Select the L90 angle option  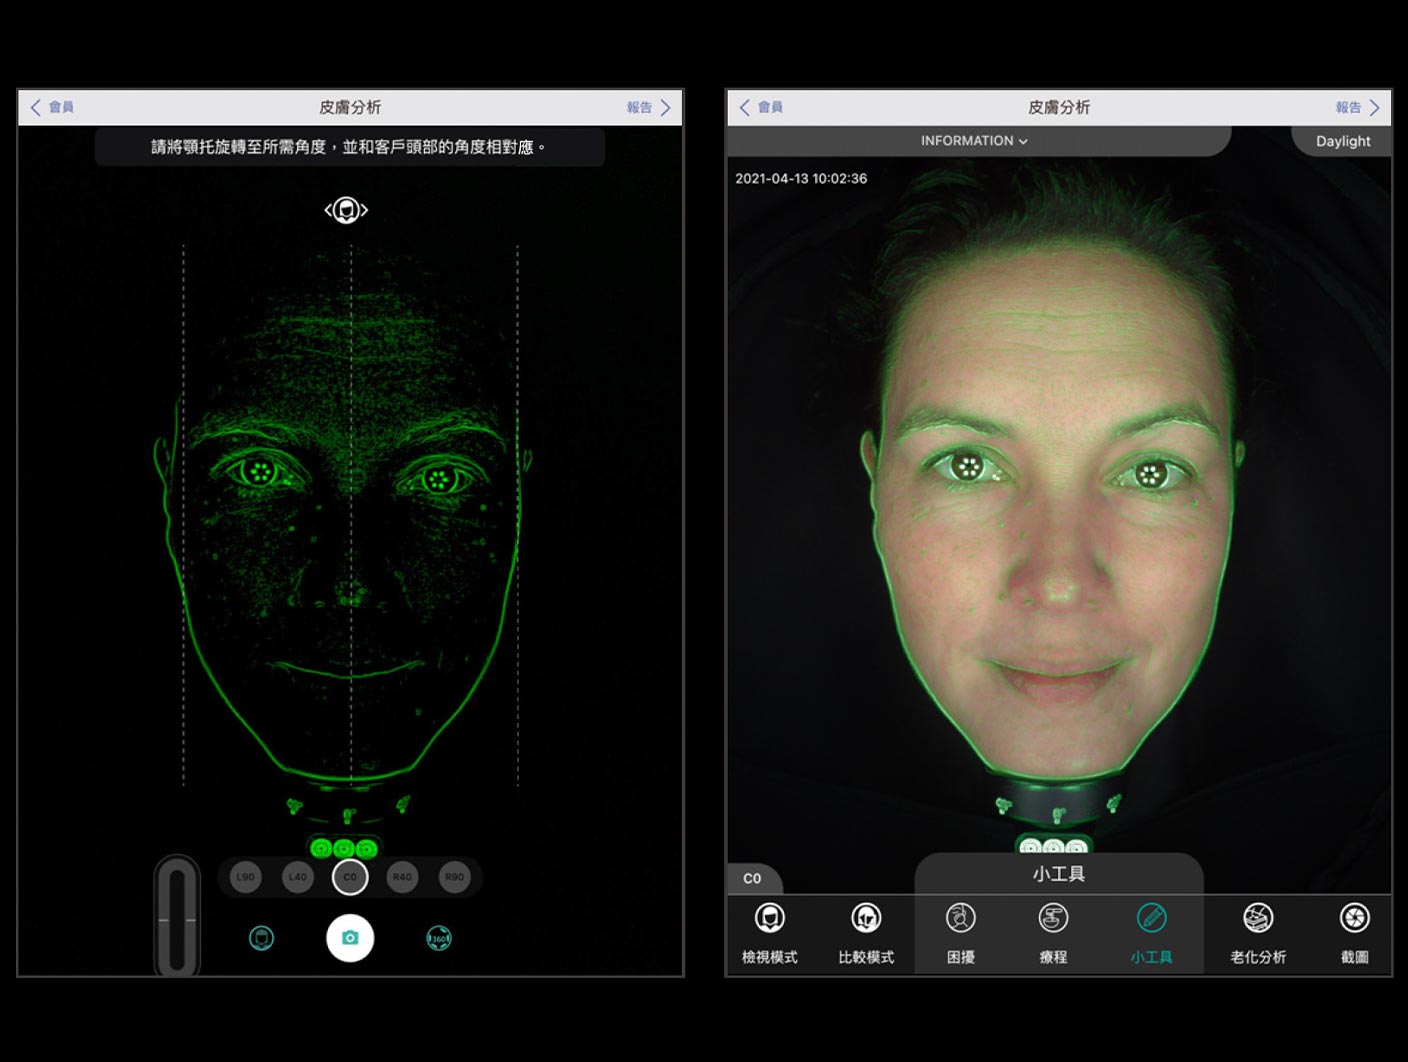coord(246,877)
